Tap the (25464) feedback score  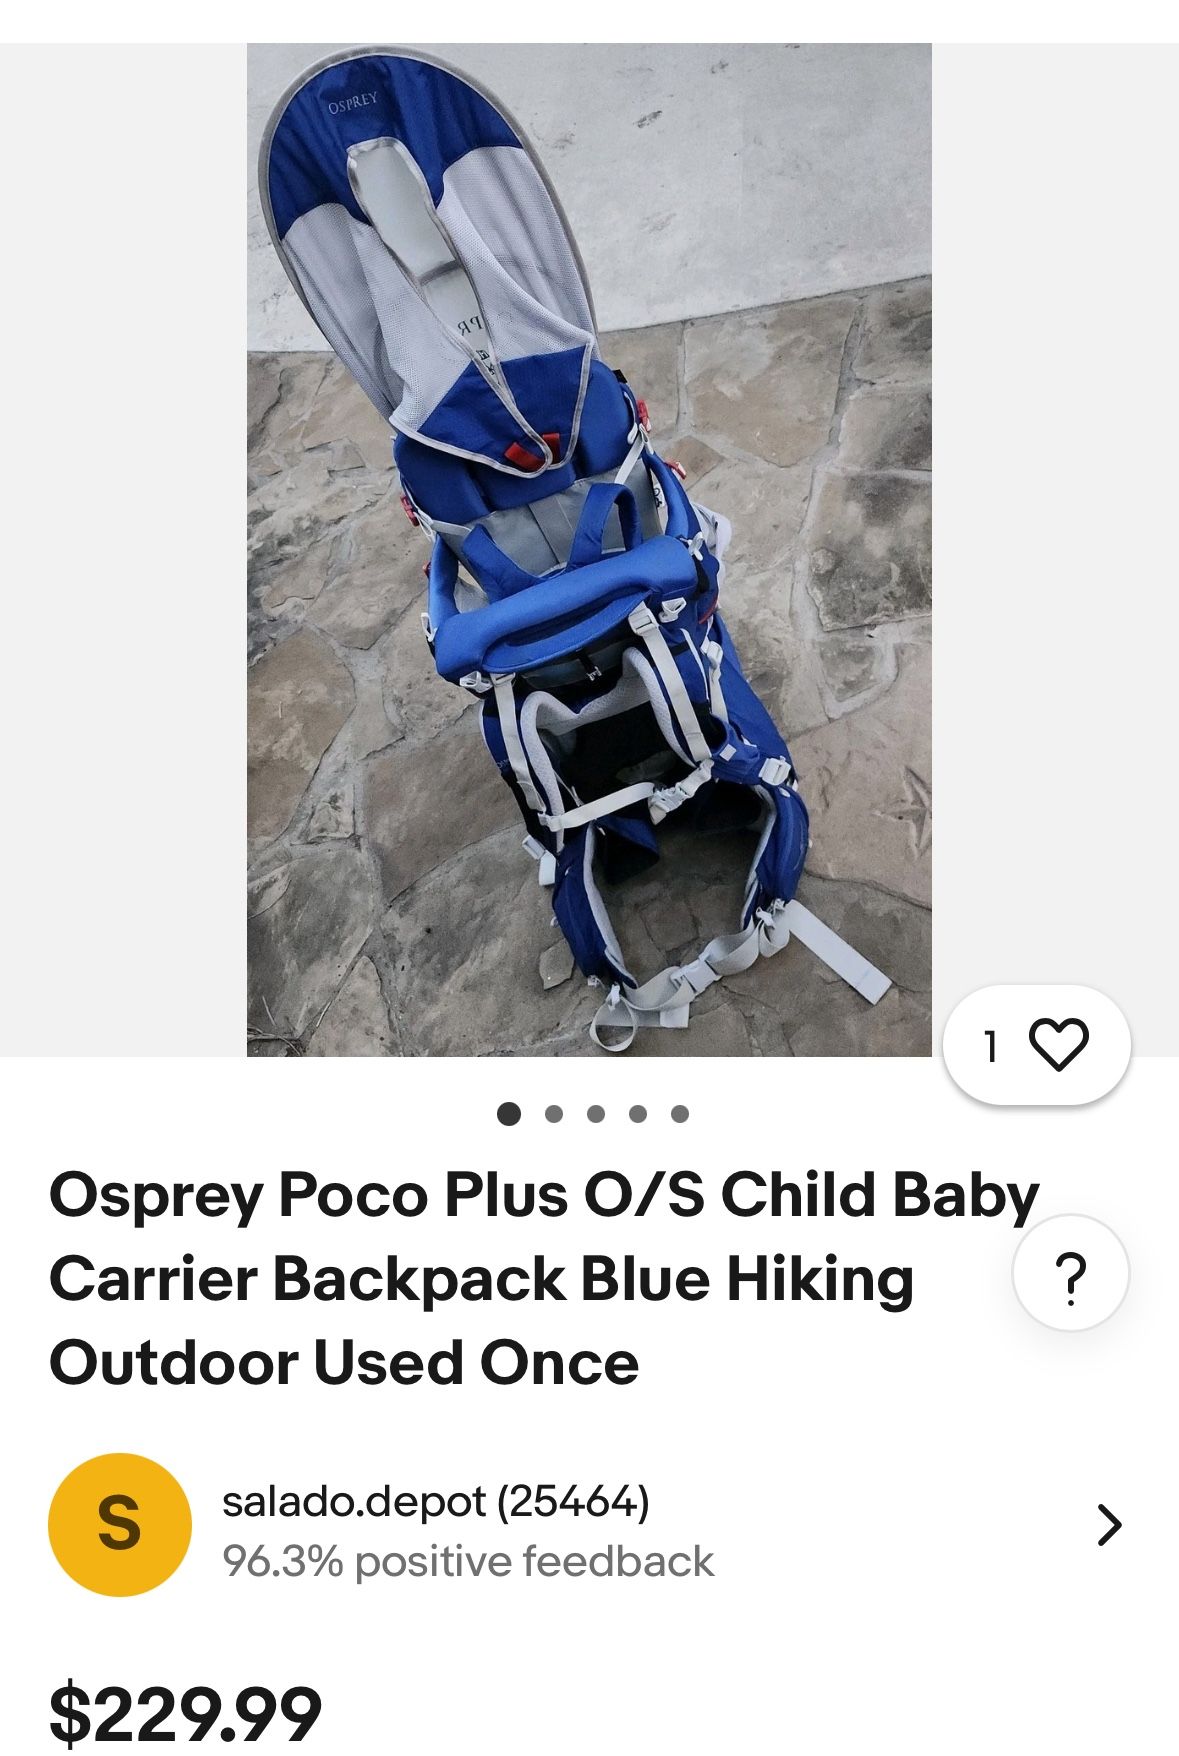click(573, 1501)
